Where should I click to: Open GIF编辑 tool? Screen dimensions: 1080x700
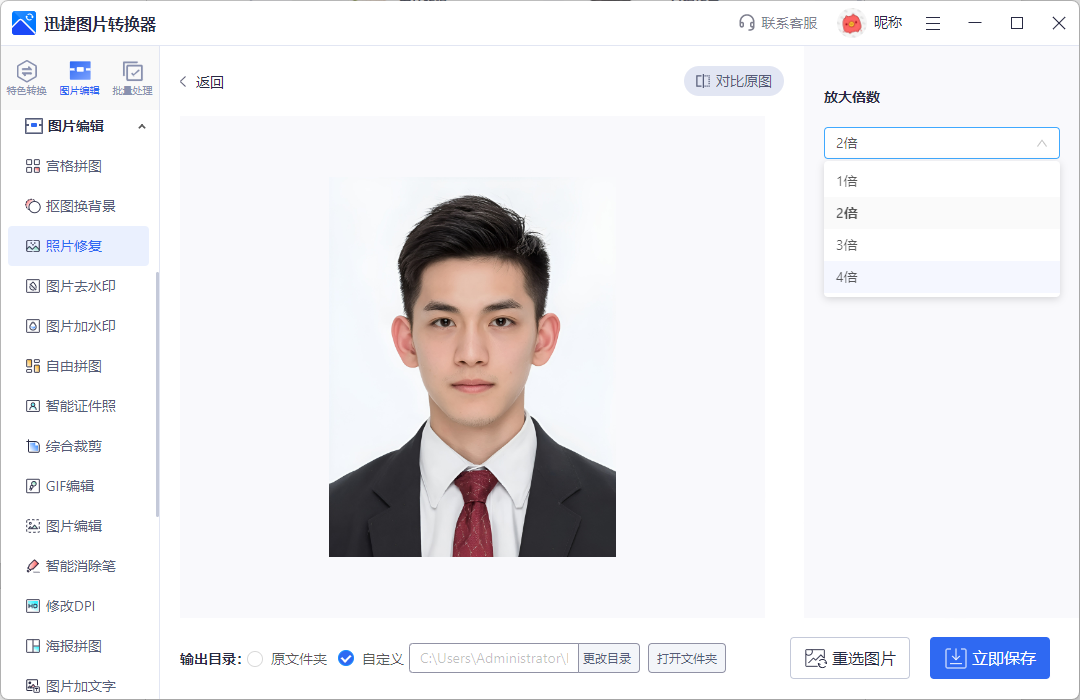79,486
